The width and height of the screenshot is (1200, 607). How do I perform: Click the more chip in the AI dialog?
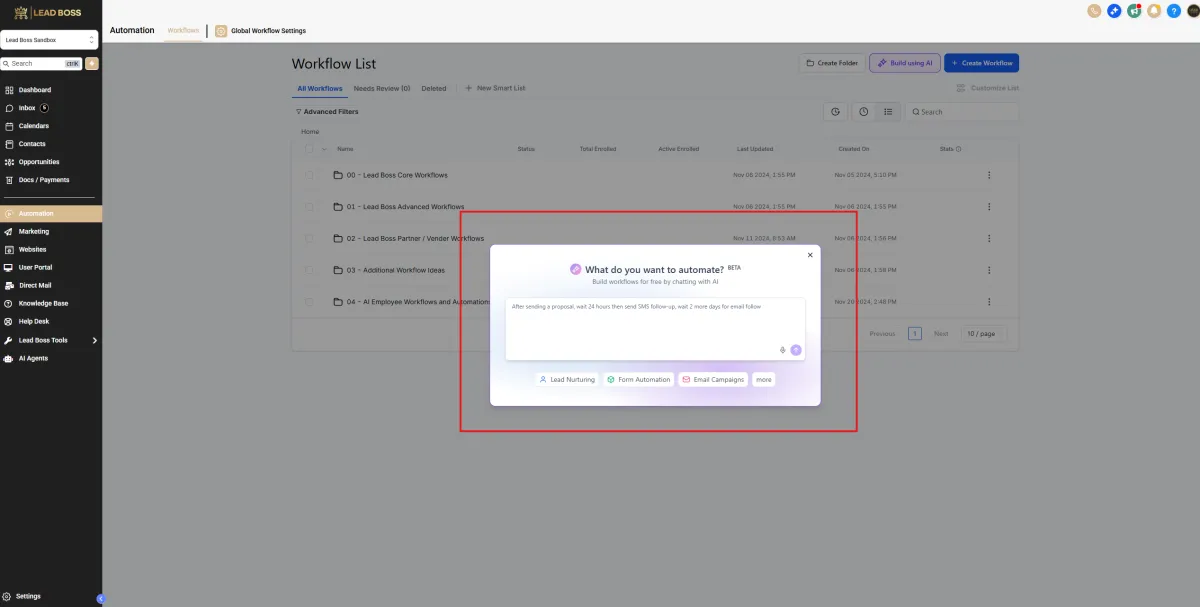pos(764,380)
